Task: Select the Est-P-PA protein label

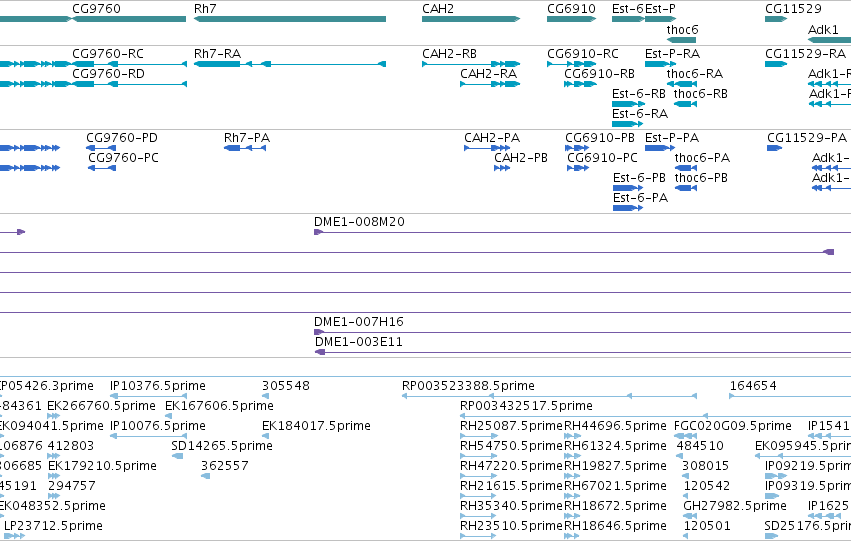Action: (672, 138)
